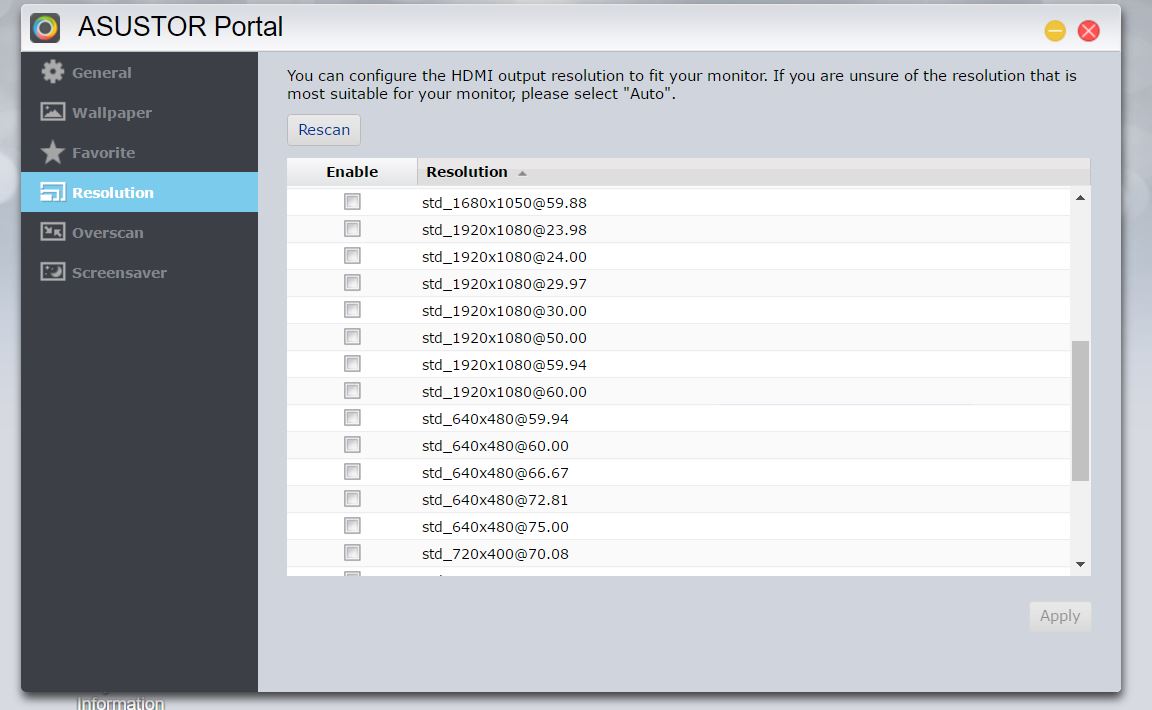
Task: Select the std_1680x1050@59.88 text
Action: [x=504, y=203]
